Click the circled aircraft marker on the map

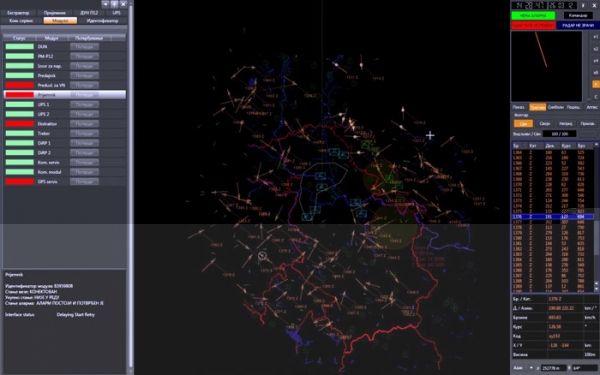point(262,256)
